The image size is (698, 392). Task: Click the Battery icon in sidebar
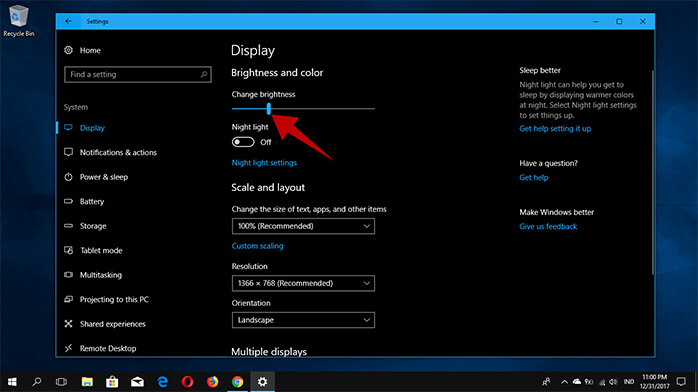68,201
